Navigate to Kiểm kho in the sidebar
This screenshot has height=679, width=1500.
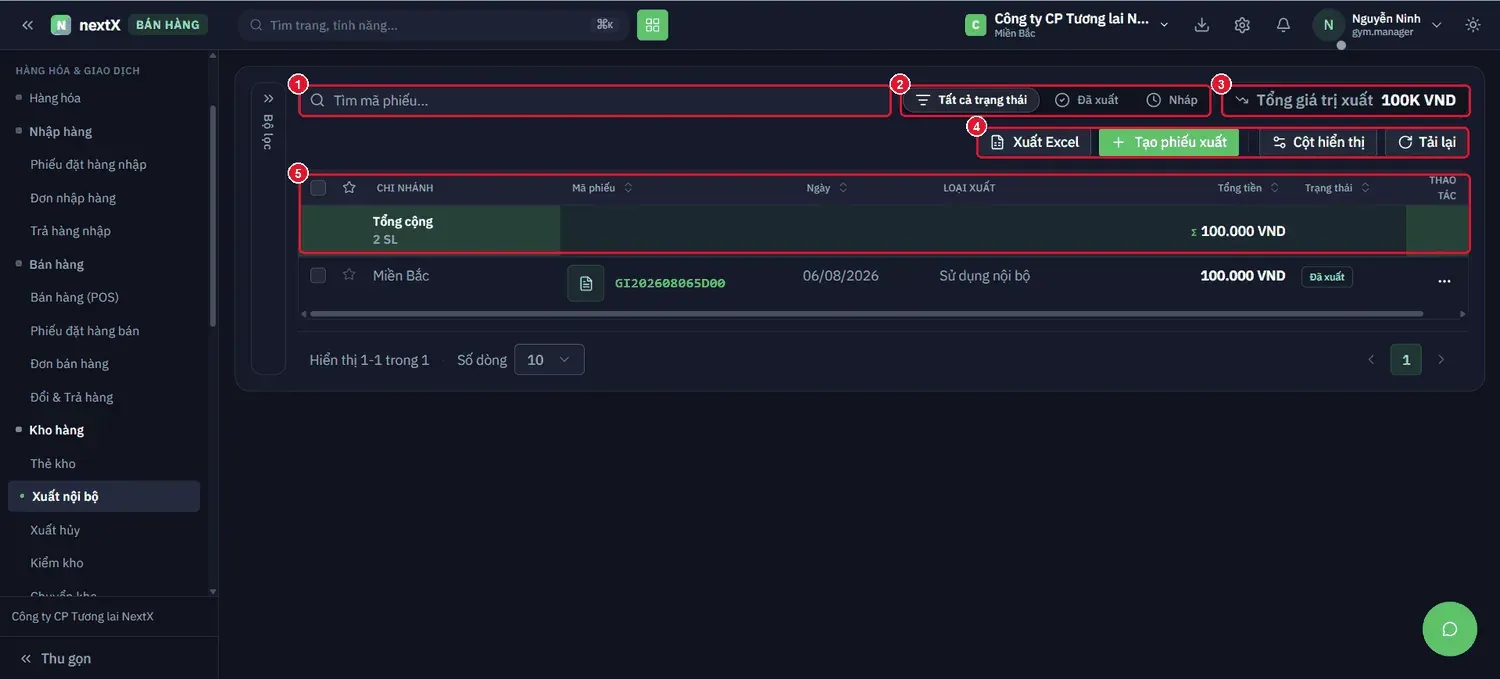coord(57,563)
